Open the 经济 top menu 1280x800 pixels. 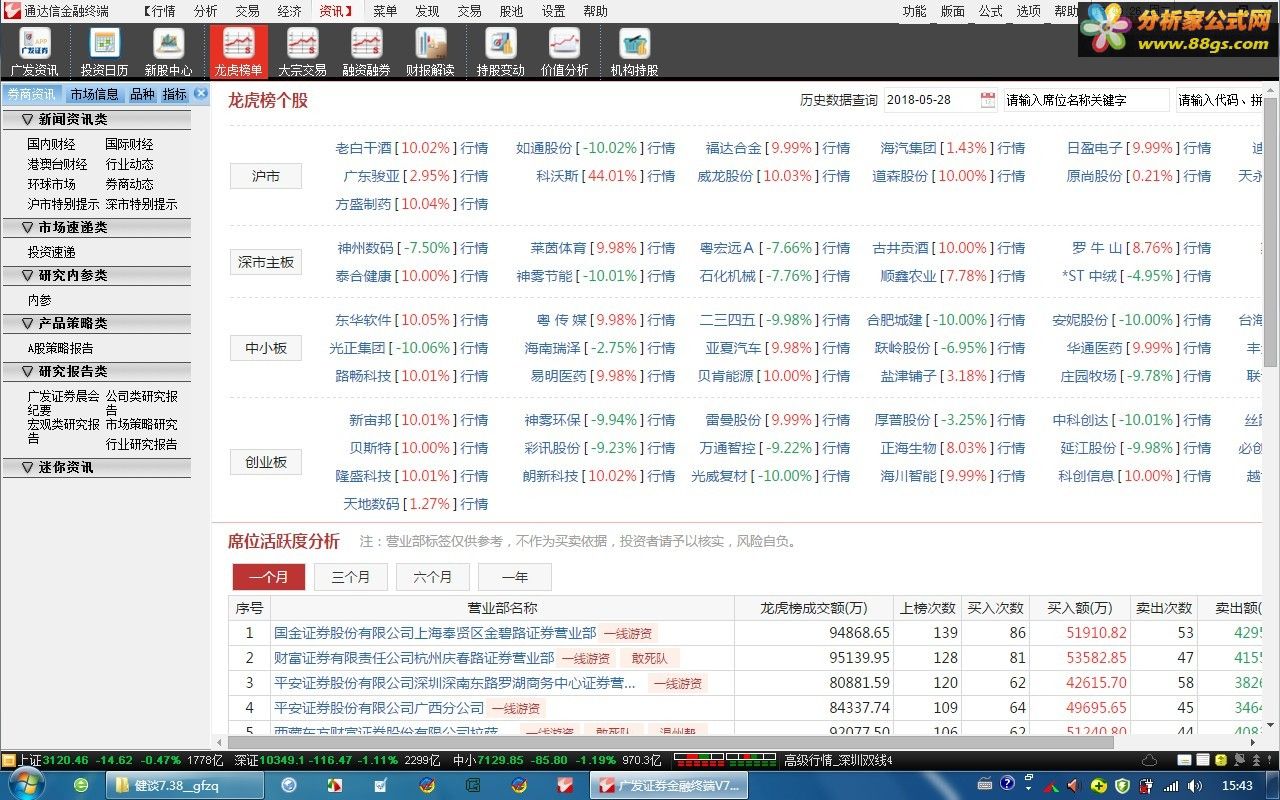(289, 11)
